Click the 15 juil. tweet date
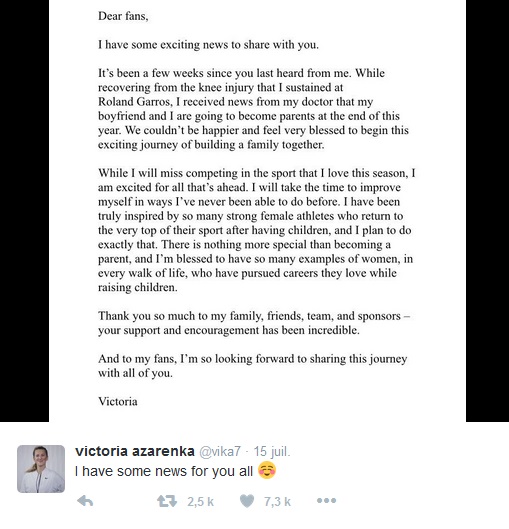 coord(272,451)
